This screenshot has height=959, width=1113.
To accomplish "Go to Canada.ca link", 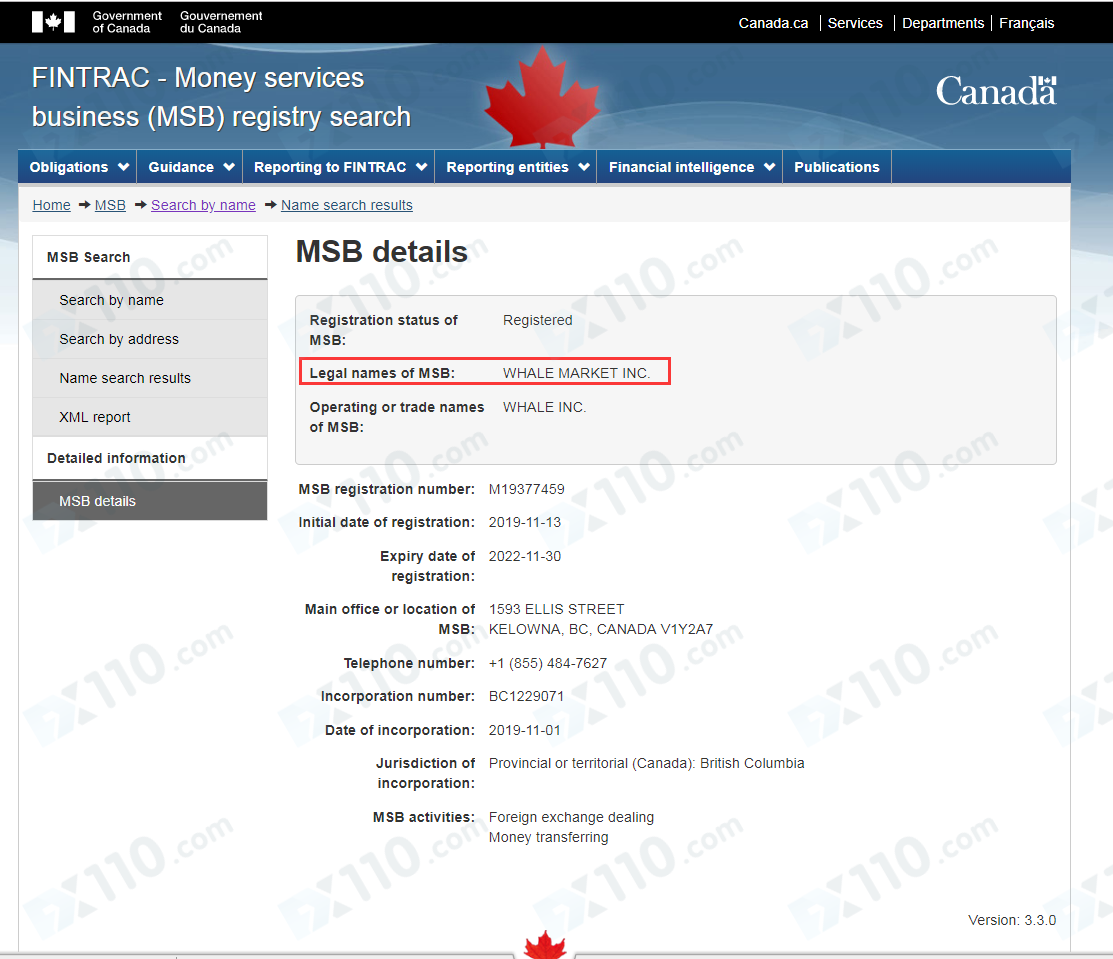I will tap(773, 23).
